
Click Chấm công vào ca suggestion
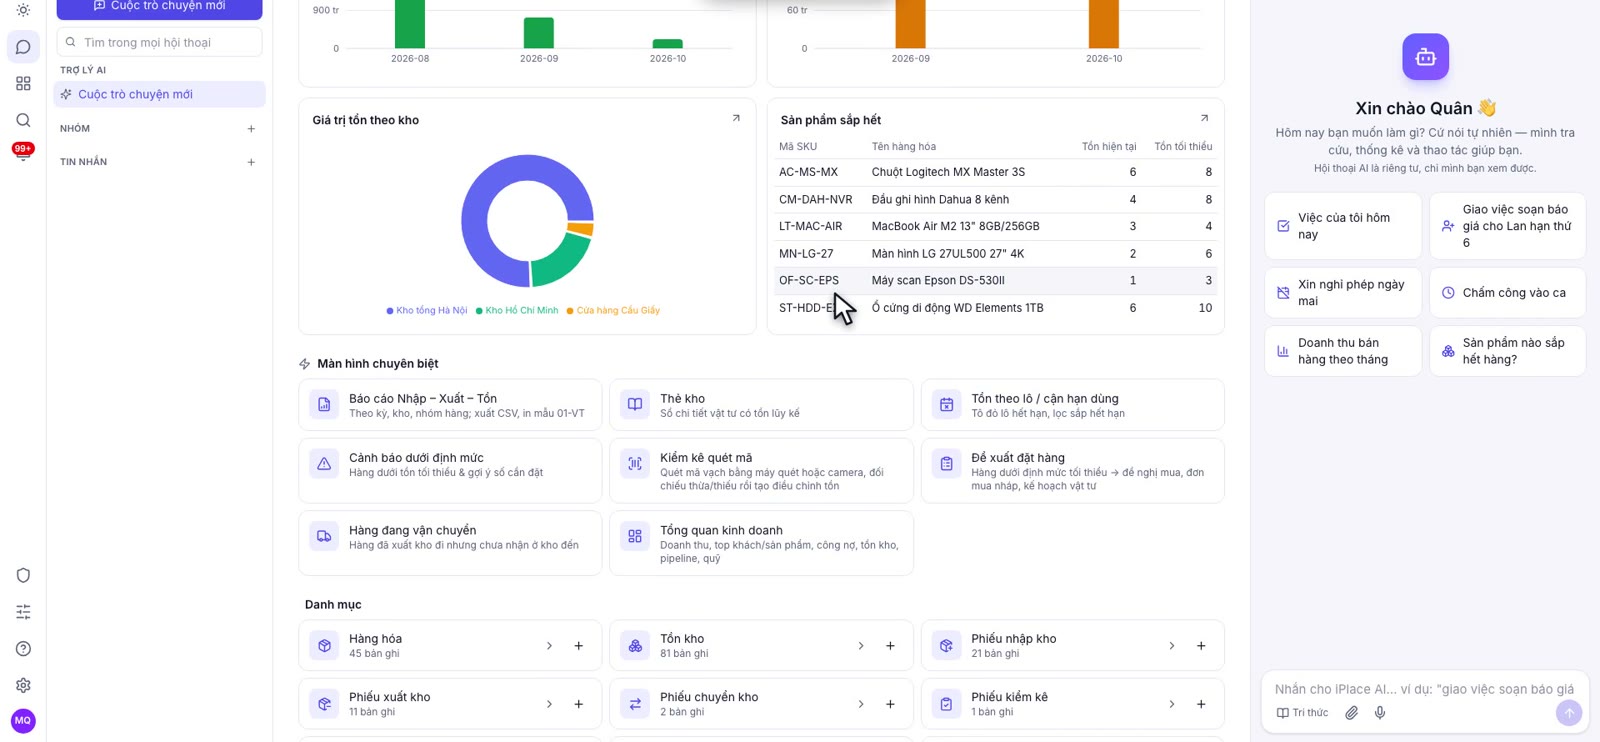(1508, 293)
